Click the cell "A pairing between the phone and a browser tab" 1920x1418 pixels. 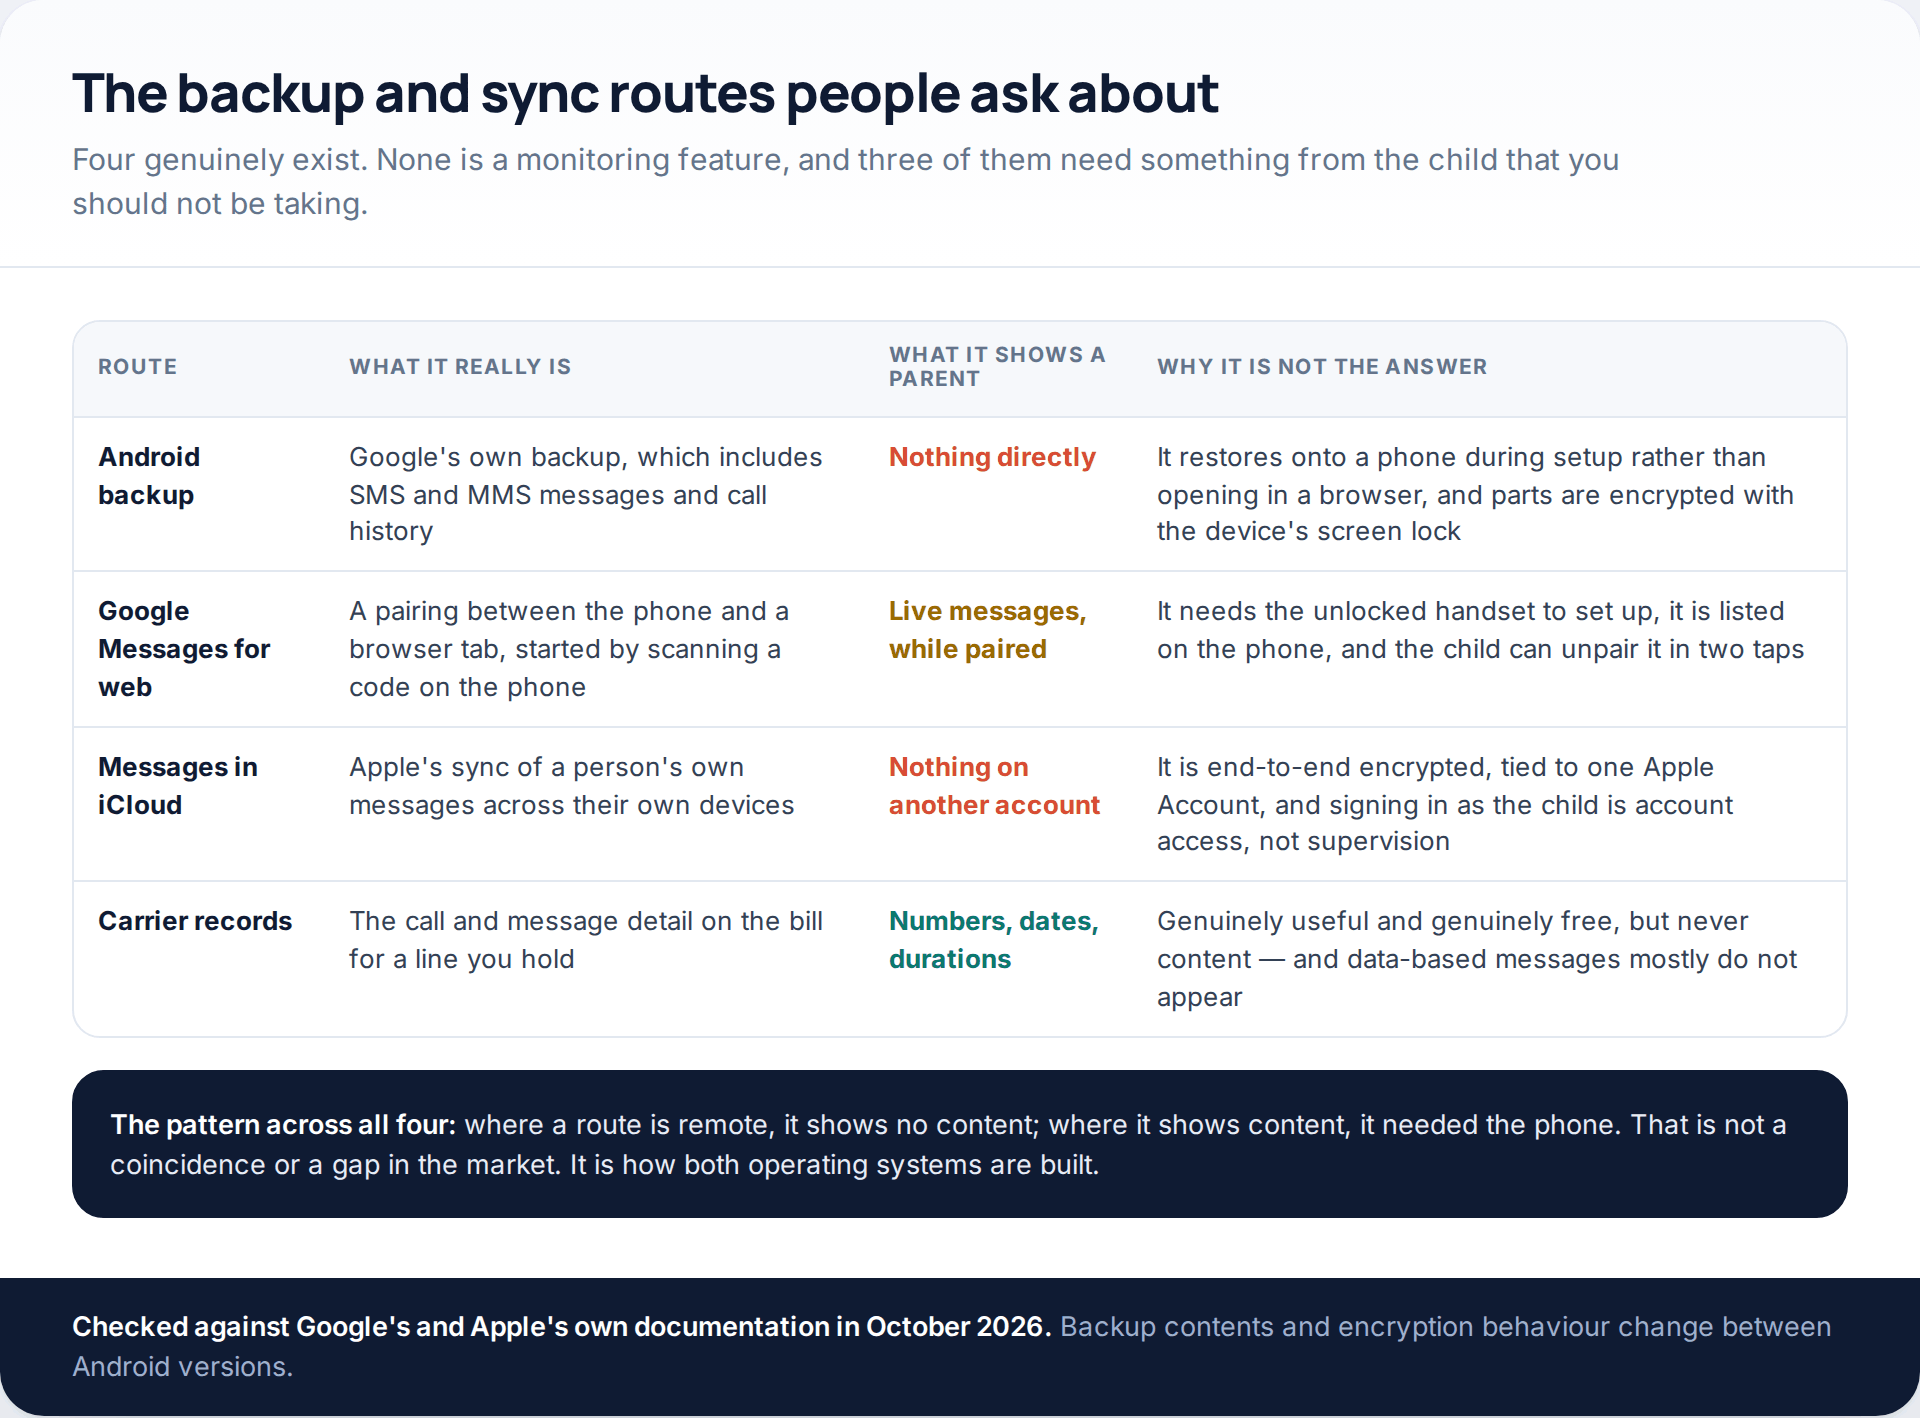[x=569, y=649]
